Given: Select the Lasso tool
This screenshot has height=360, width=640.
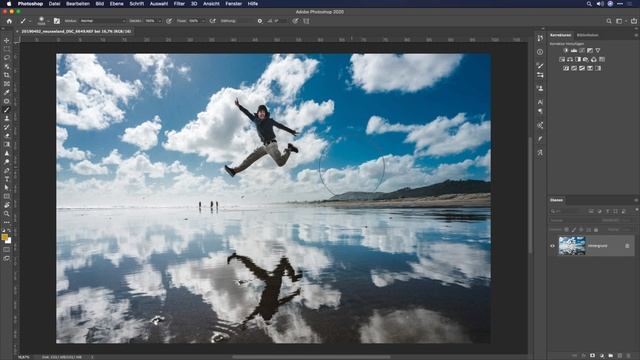Looking at the screenshot, I should [7, 58].
